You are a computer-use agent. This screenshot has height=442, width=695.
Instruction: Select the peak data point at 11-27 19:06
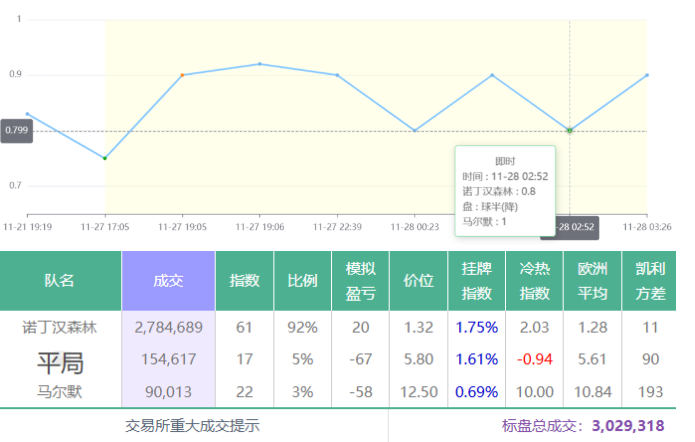point(260,64)
